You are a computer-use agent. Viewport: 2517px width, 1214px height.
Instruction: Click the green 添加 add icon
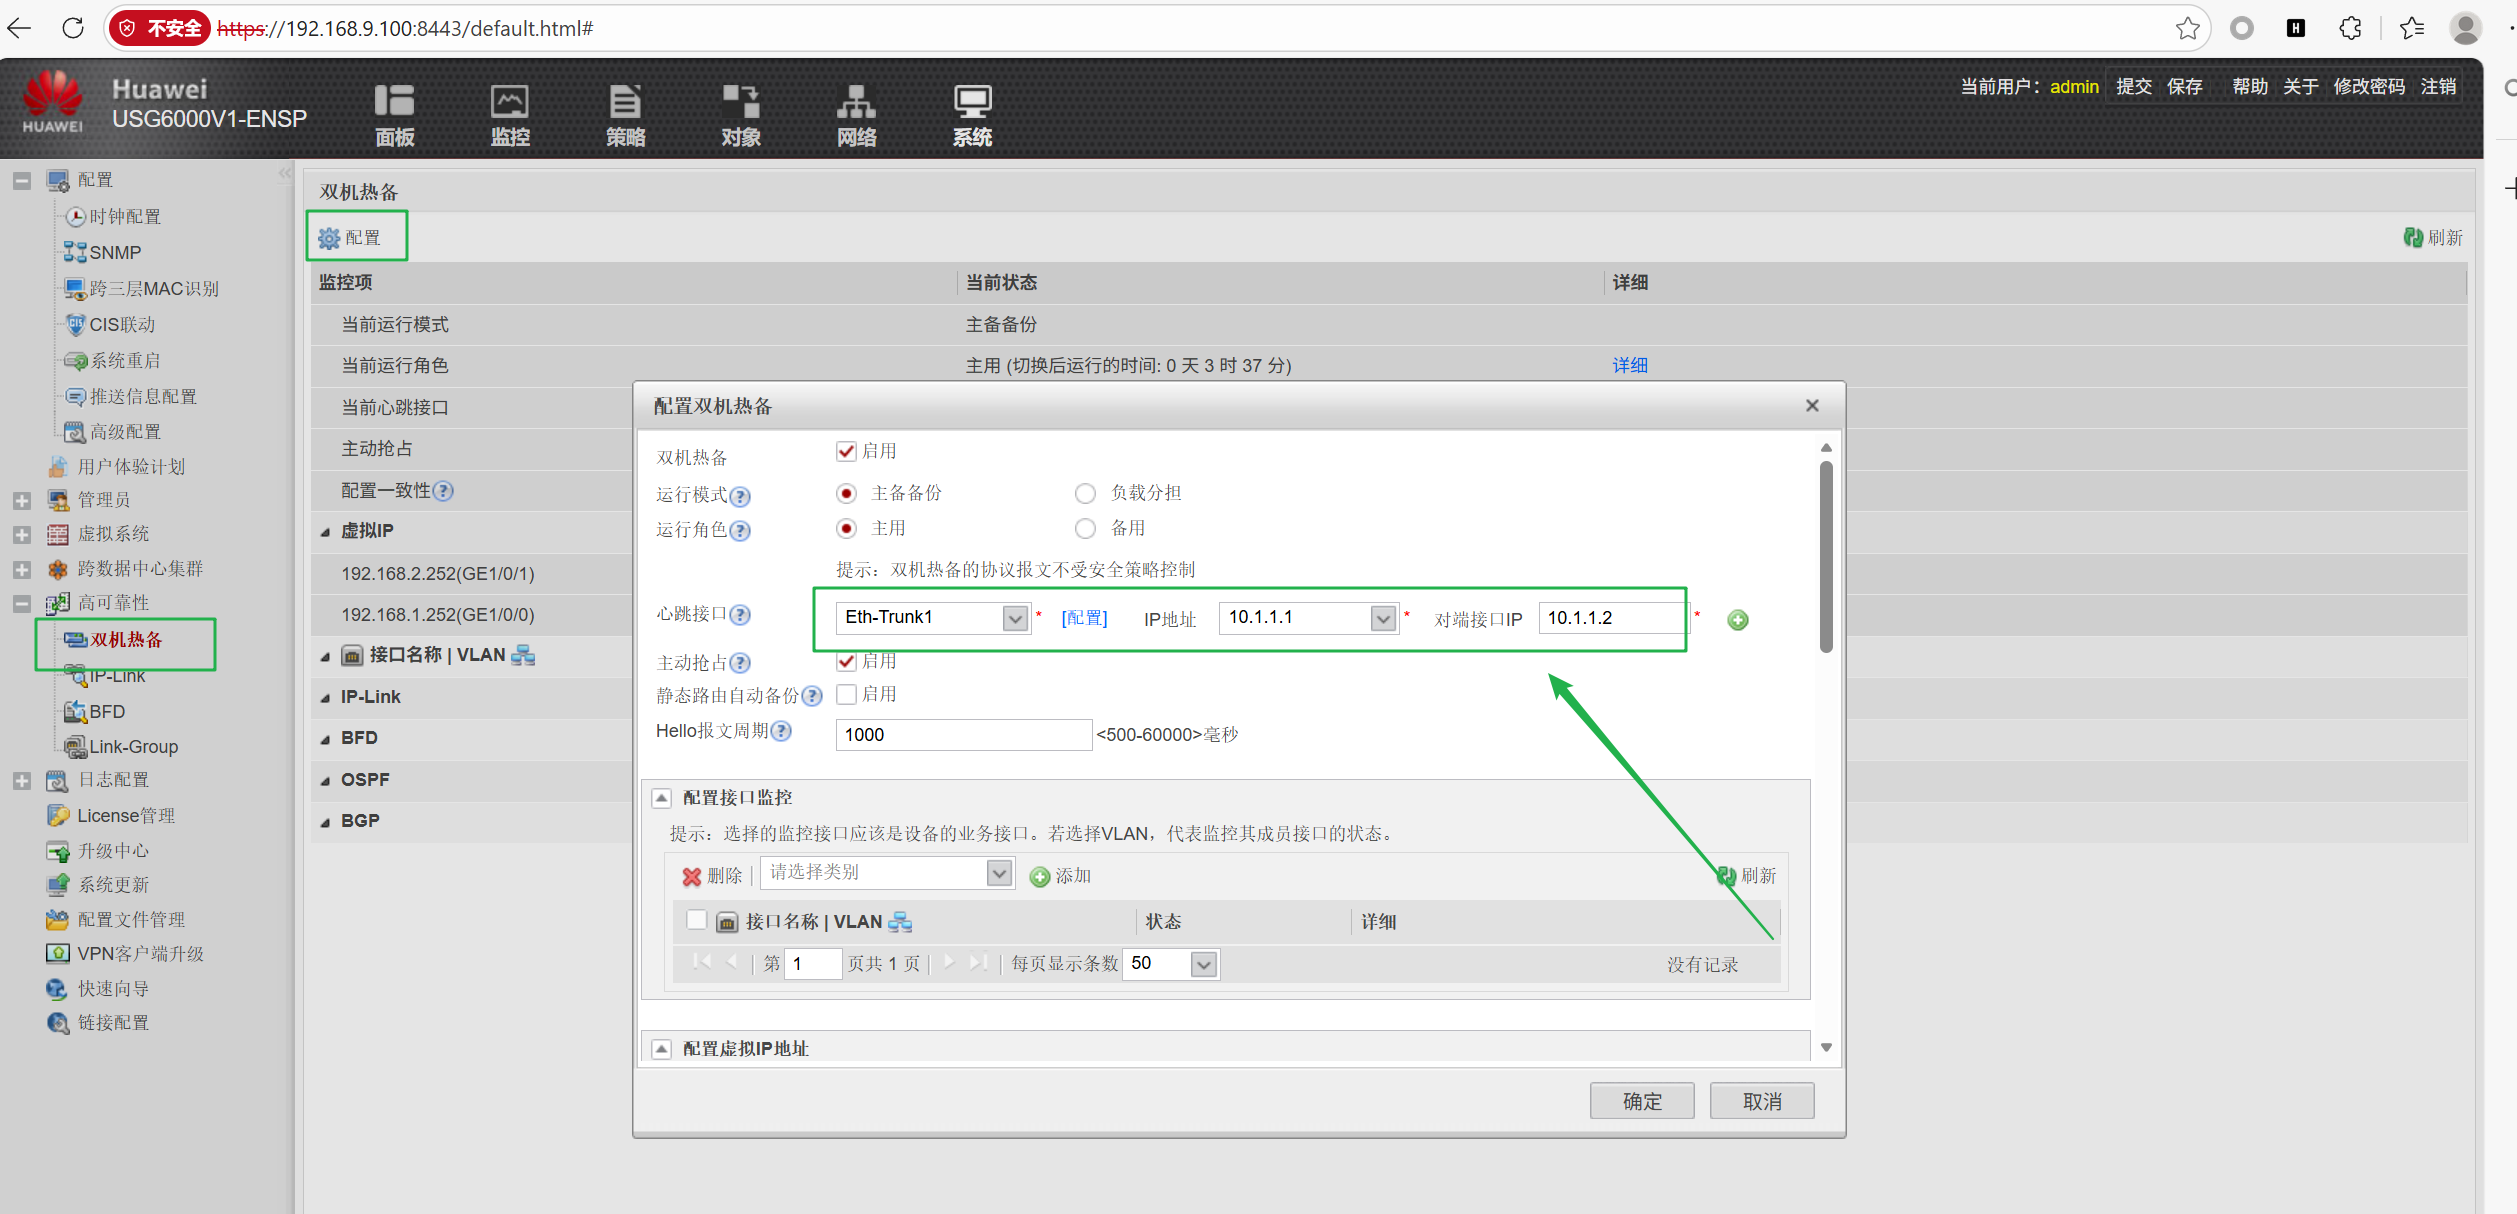pyautogui.click(x=1040, y=877)
